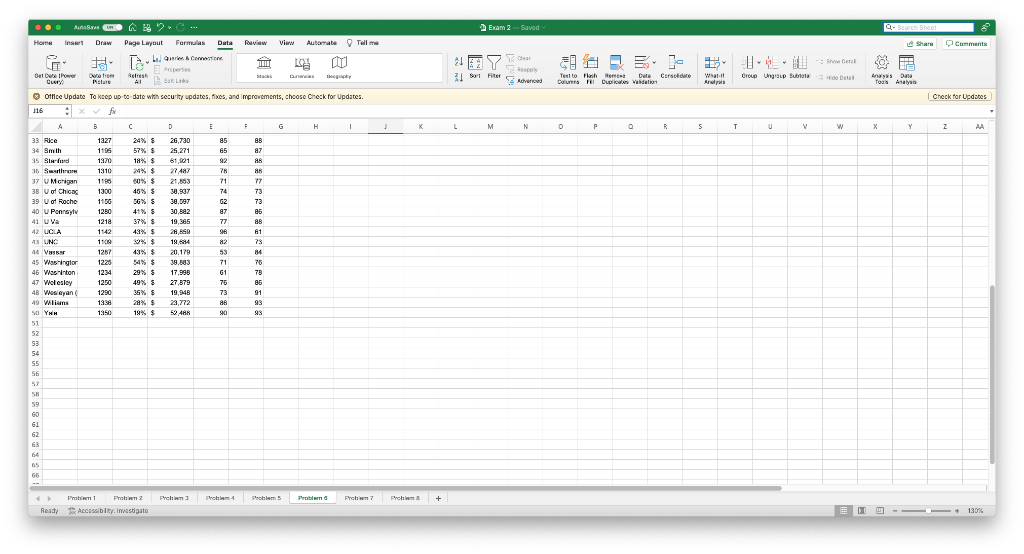The image size is (1024, 554).
Task: Choose Data from Picture
Action: click(x=101, y=69)
